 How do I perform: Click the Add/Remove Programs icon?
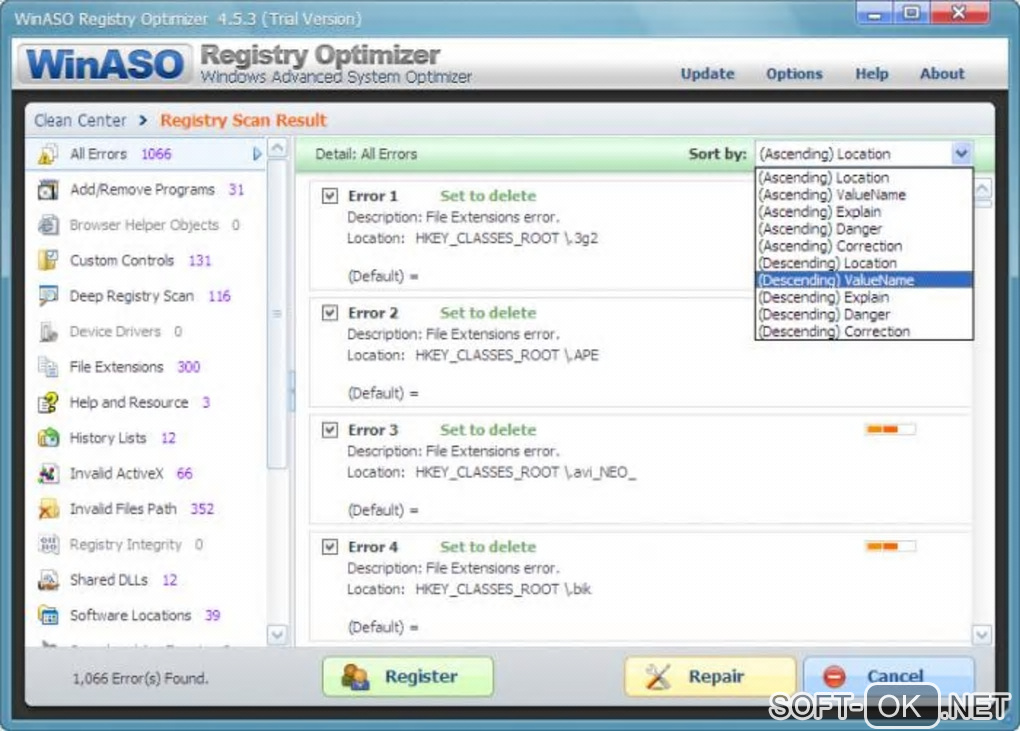coord(48,190)
